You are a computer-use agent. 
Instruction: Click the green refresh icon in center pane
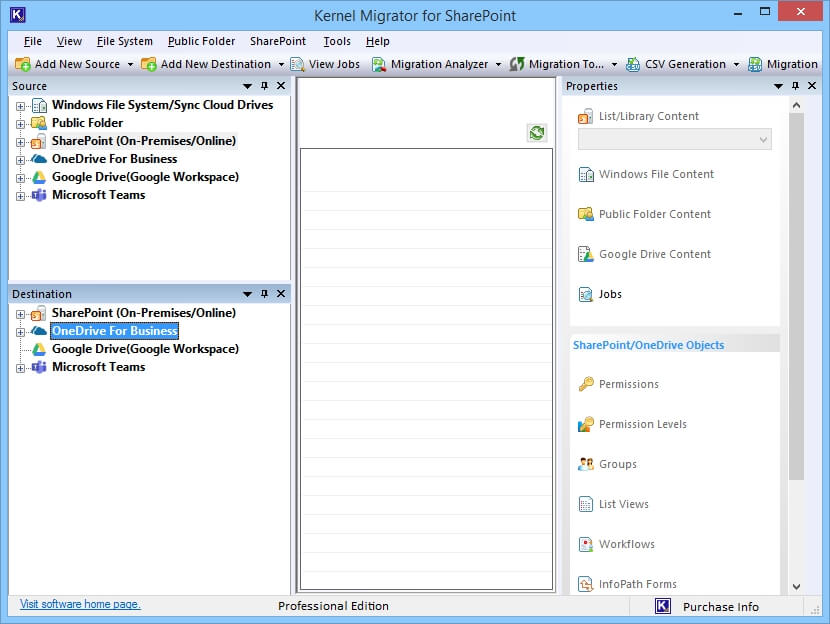click(537, 133)
